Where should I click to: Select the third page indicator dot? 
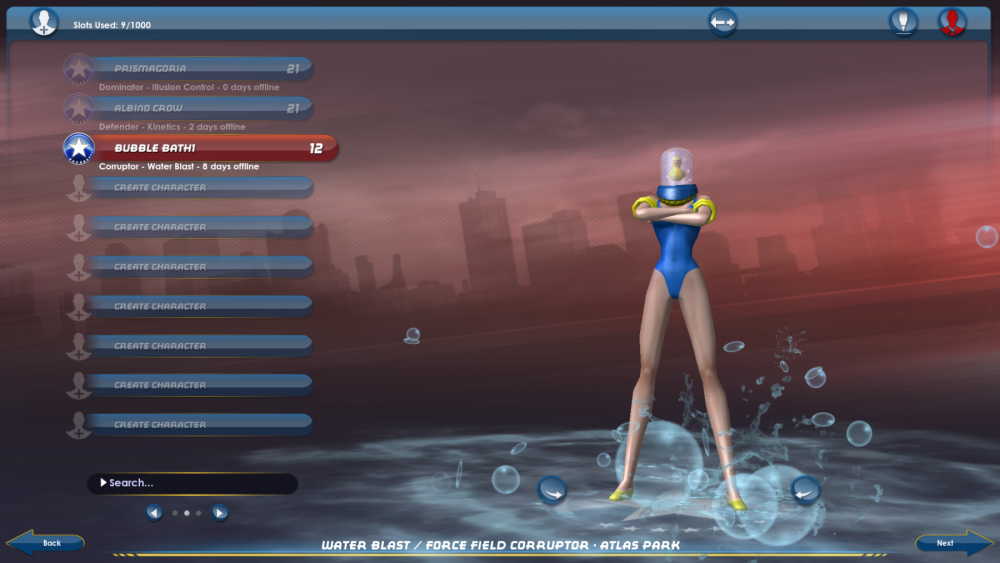(198, 513)
